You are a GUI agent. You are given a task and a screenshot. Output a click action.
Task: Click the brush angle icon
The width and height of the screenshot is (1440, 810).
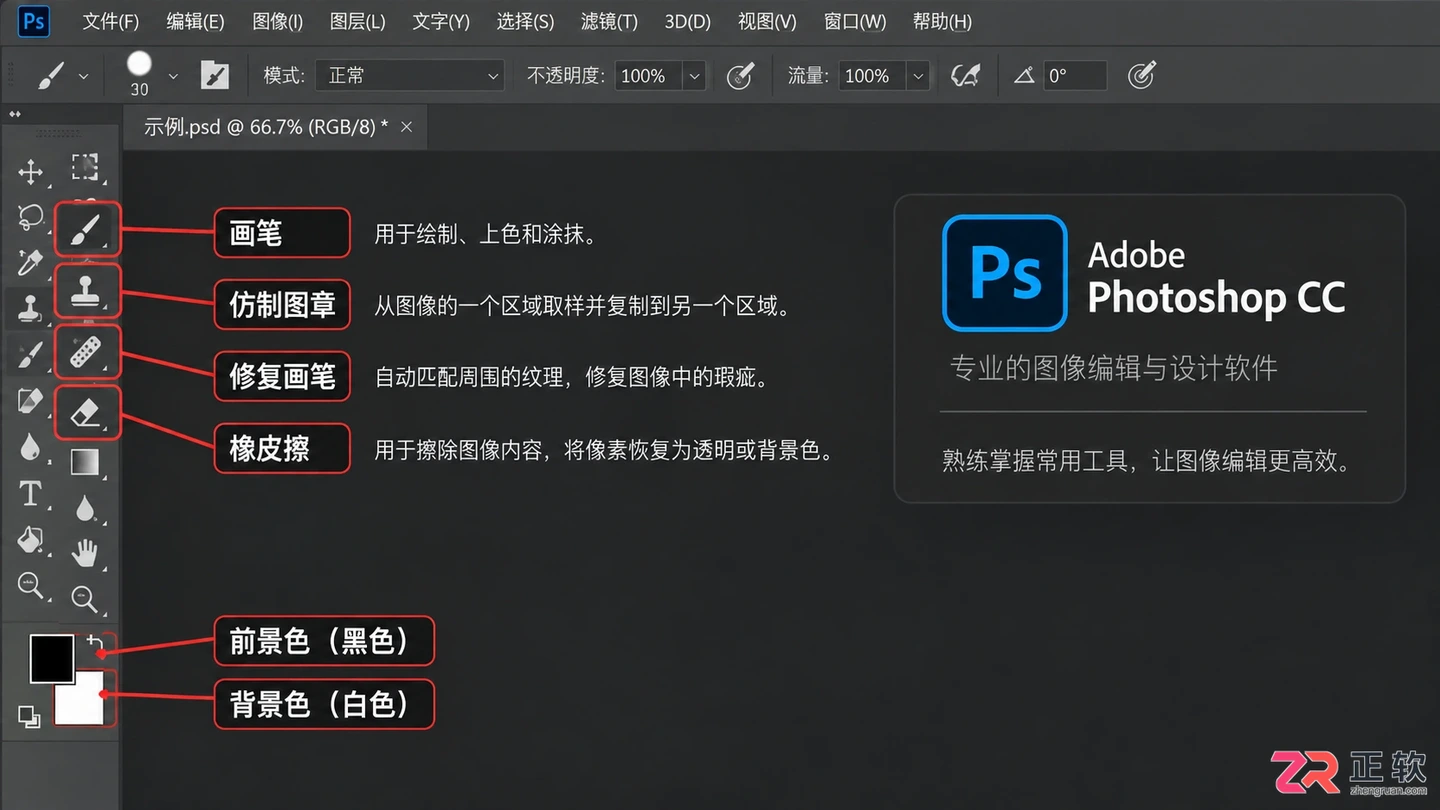coord(1024,75)
